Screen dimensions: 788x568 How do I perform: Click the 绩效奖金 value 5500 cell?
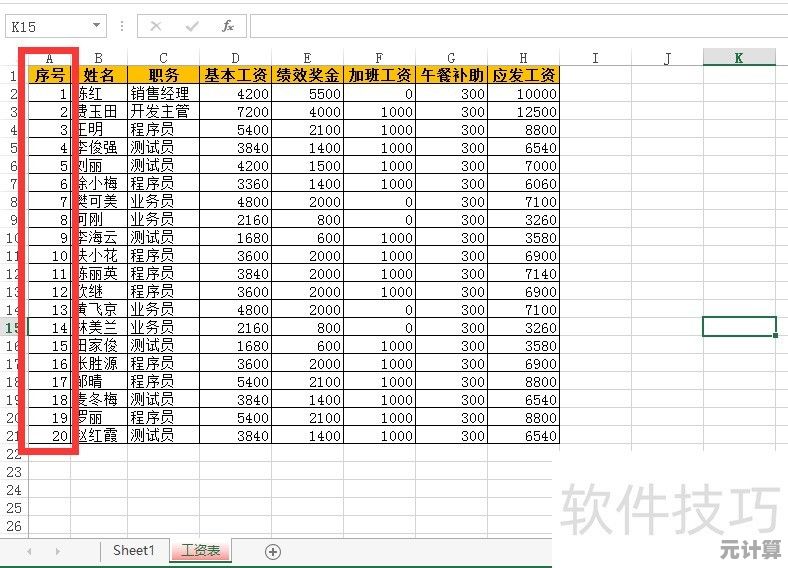(x=308, y=93)
